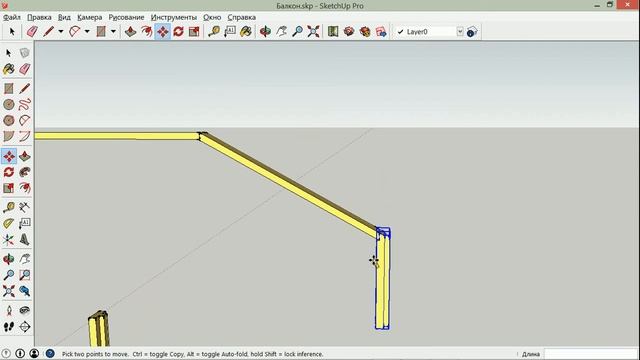The image size is (640, 360).
Task: Pick the Pie drawing tool
Action: (9, 136)
